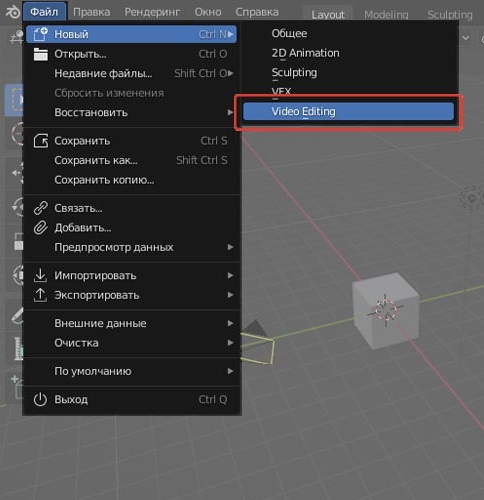
Task: Click the power icon beside Выход
Action: click(x=40, y=399)
